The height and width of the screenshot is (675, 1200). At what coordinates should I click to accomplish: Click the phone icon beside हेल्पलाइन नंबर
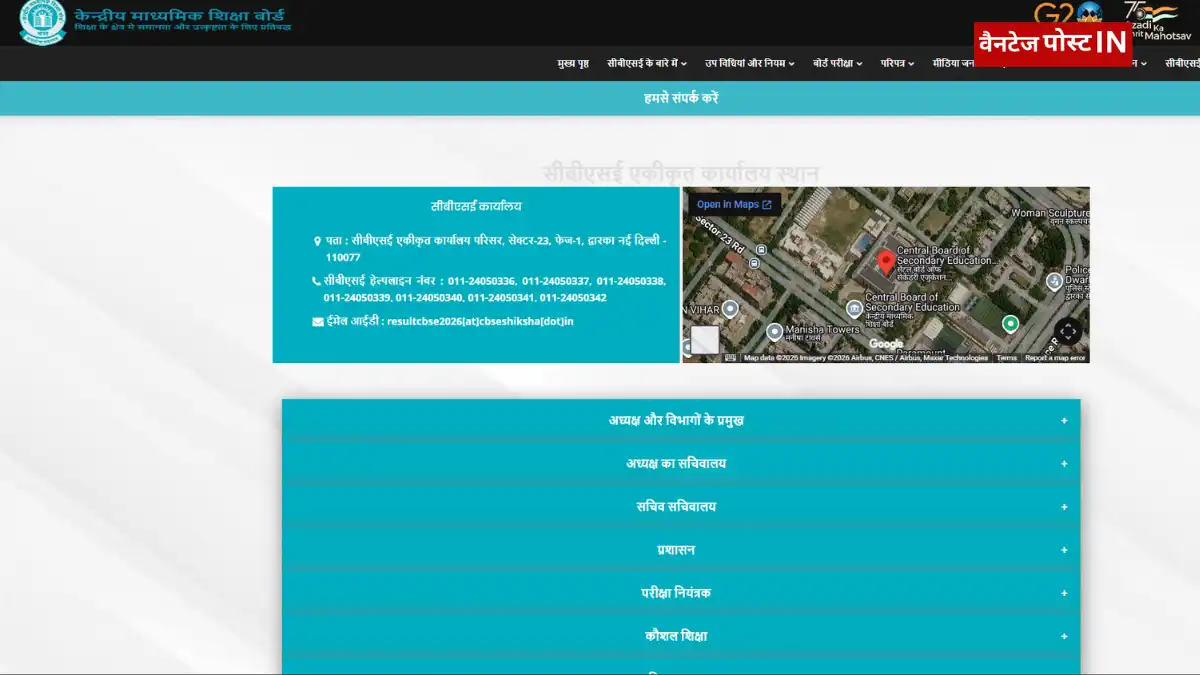click(x=317, y=281)
